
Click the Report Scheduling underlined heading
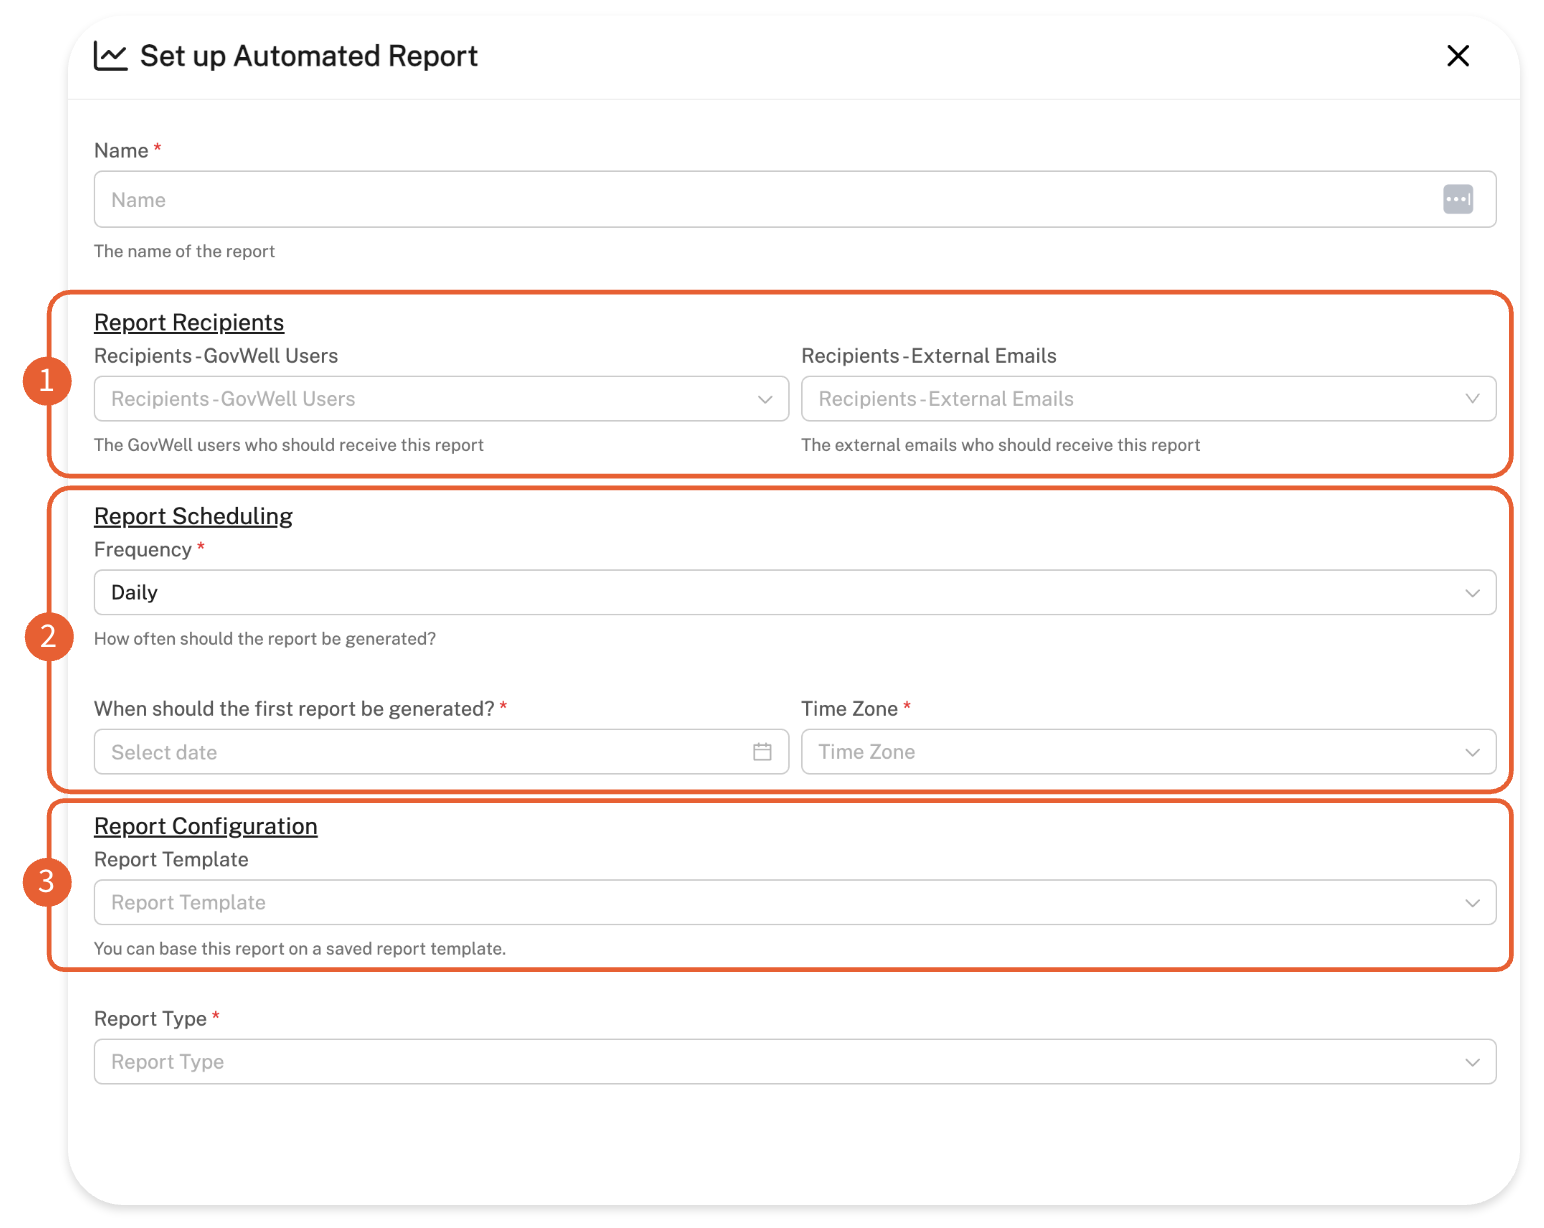[x=193, y=517]
